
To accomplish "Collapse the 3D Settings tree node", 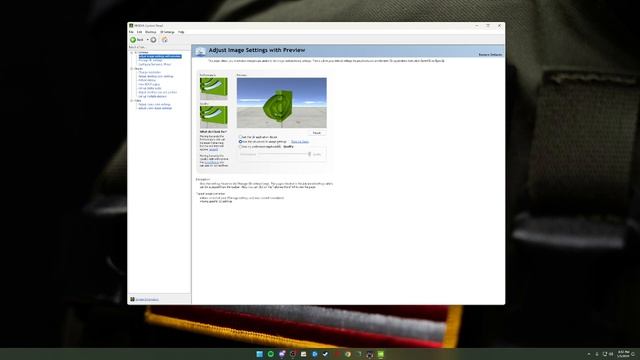I will point(132,53).
